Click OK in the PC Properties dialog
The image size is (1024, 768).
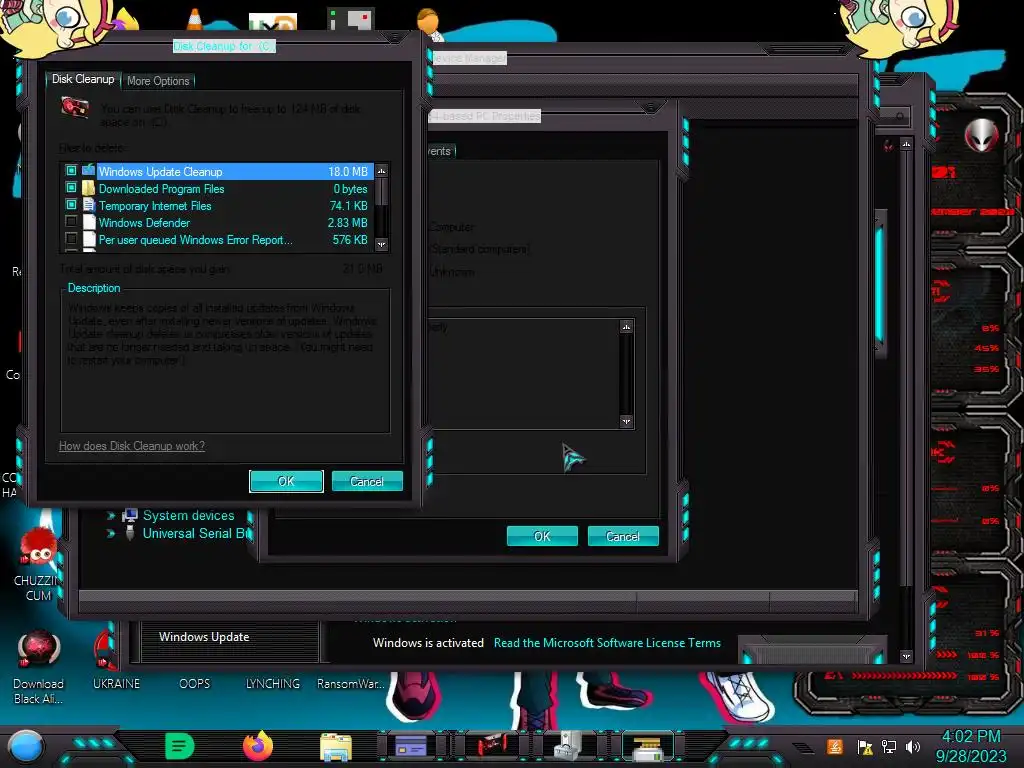tap(542, 536)
